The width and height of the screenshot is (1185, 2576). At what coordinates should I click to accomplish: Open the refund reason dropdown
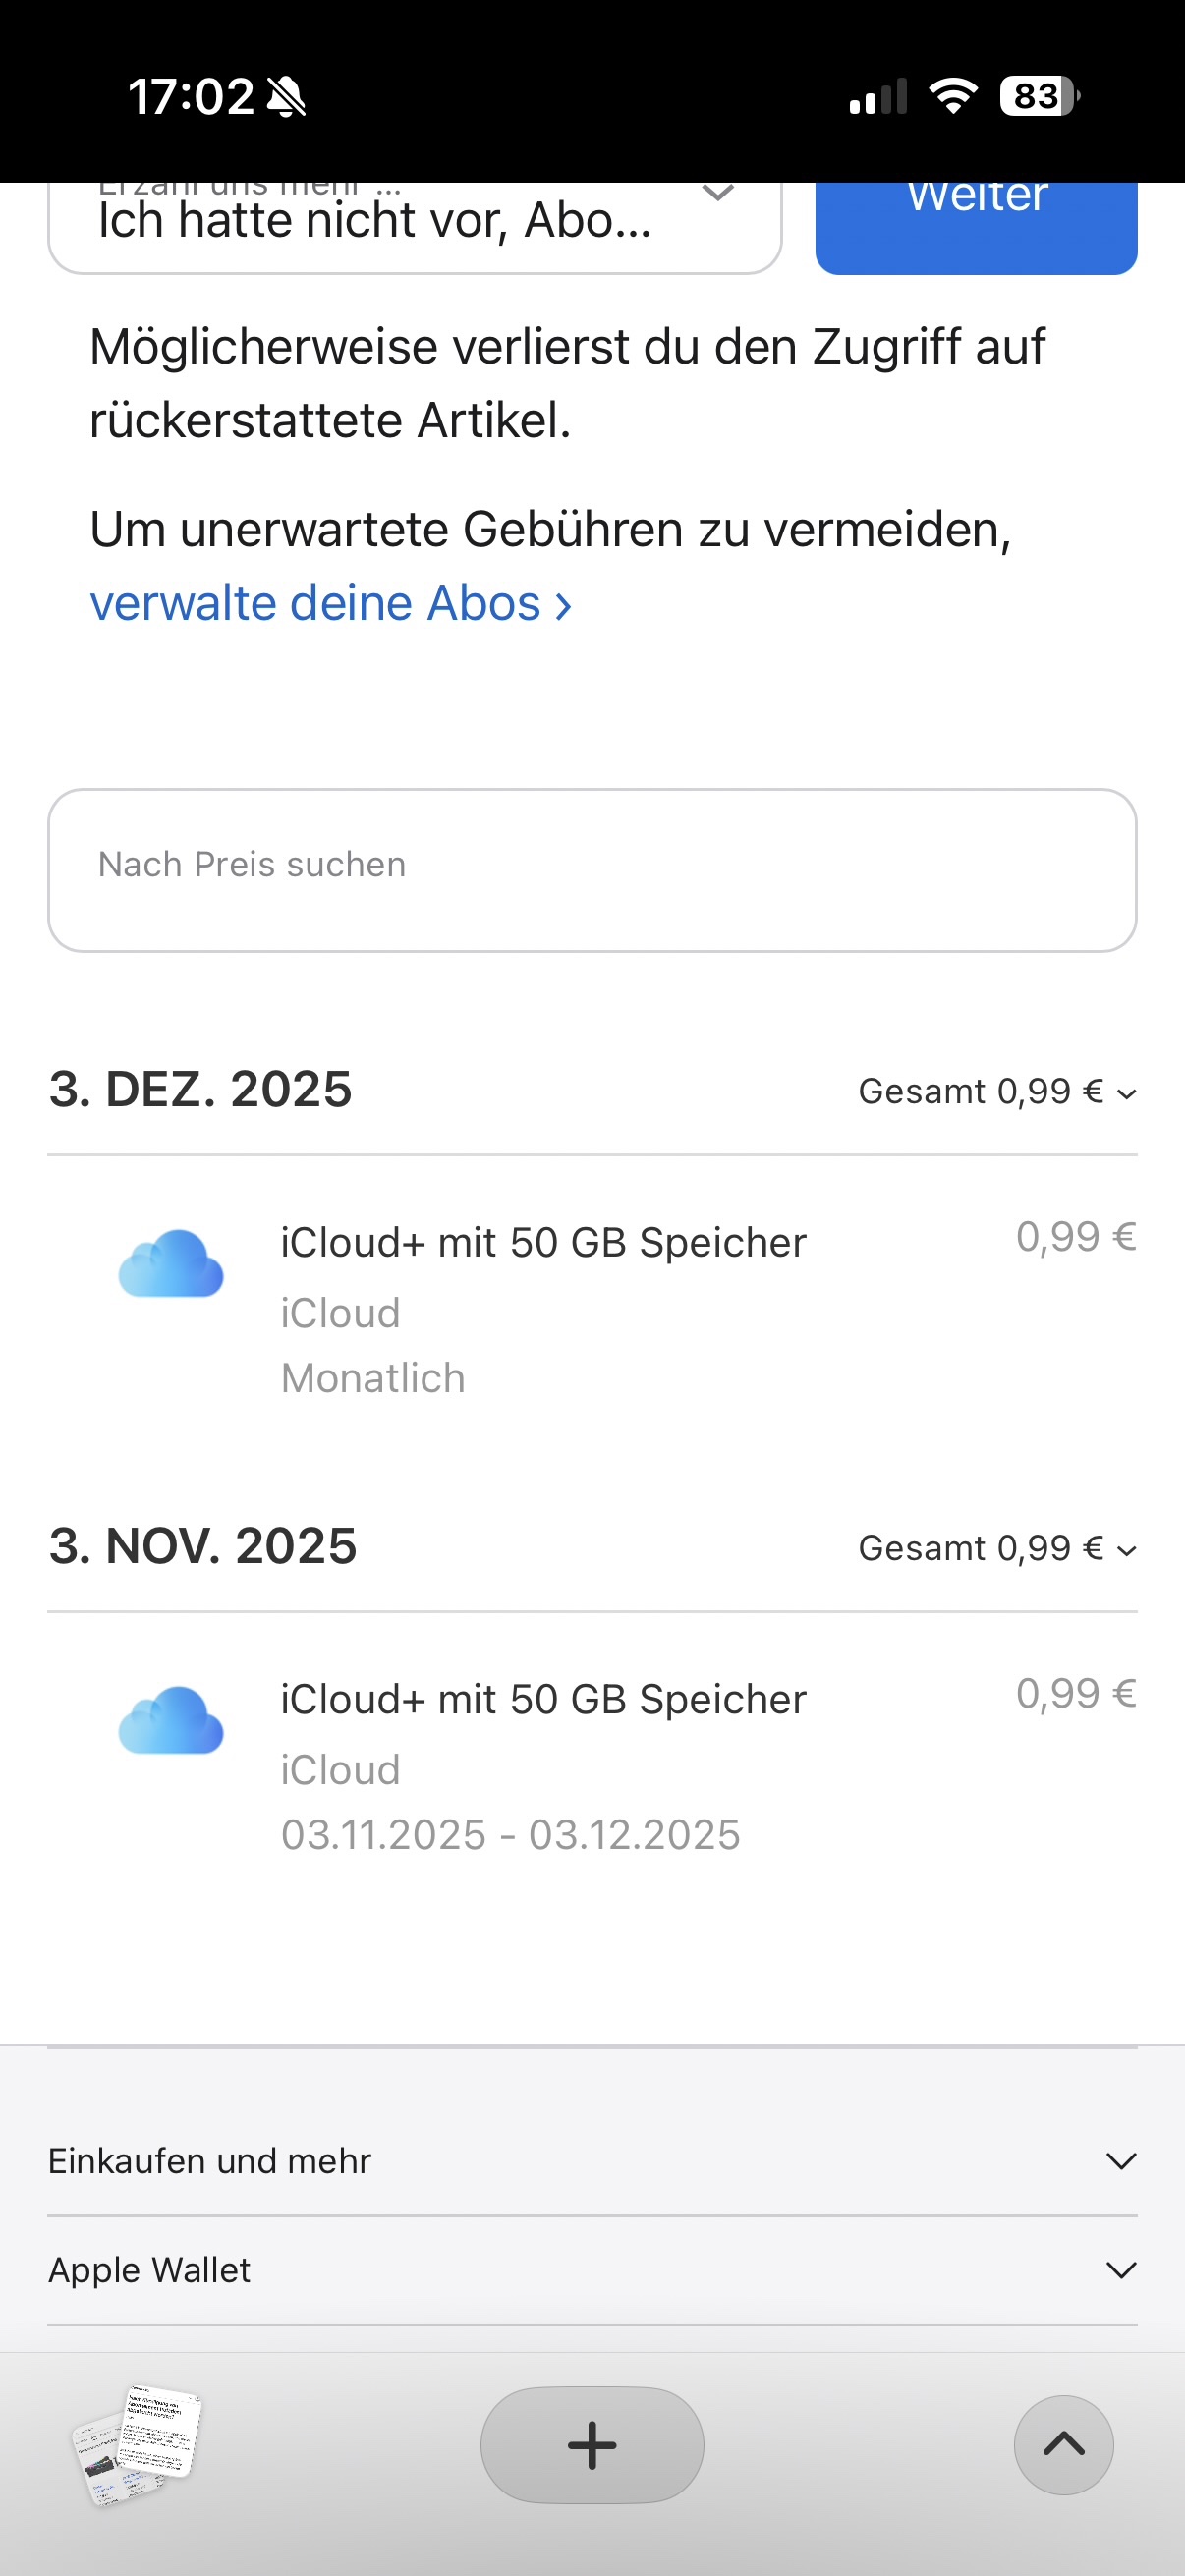(x=414, y=222)
